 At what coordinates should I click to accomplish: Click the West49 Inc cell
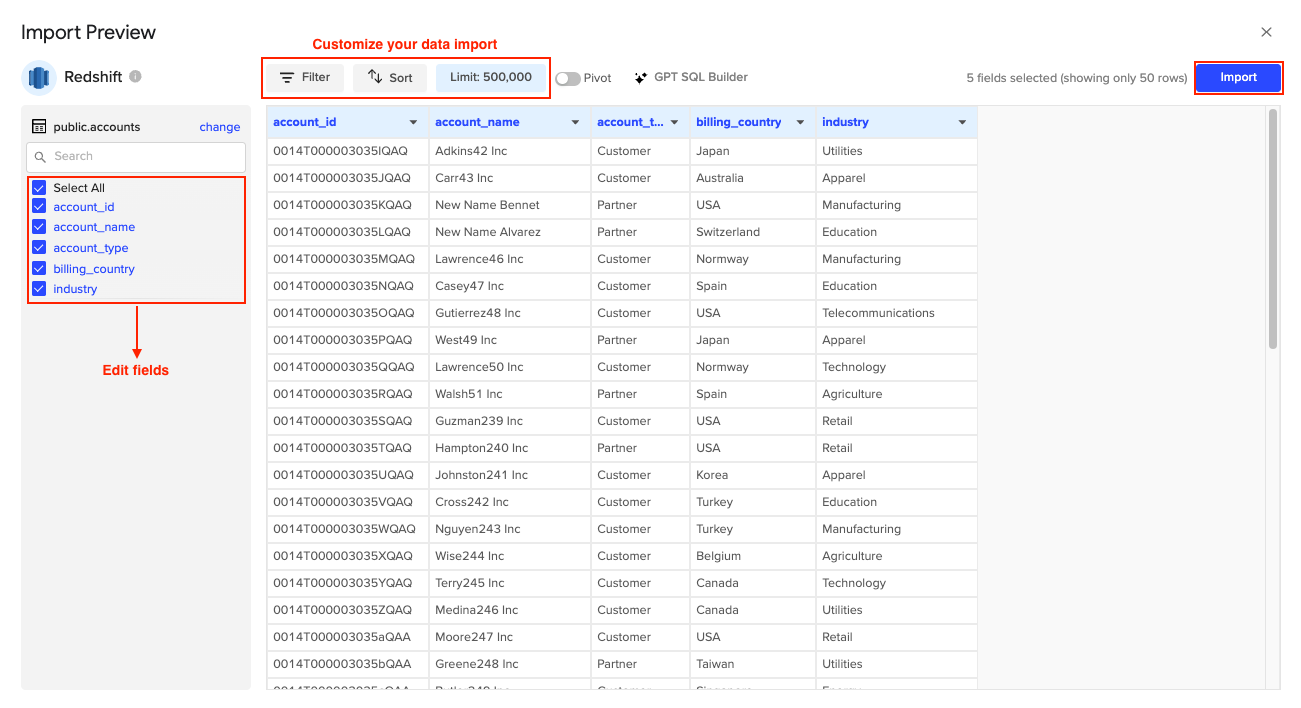pos(509,340)
